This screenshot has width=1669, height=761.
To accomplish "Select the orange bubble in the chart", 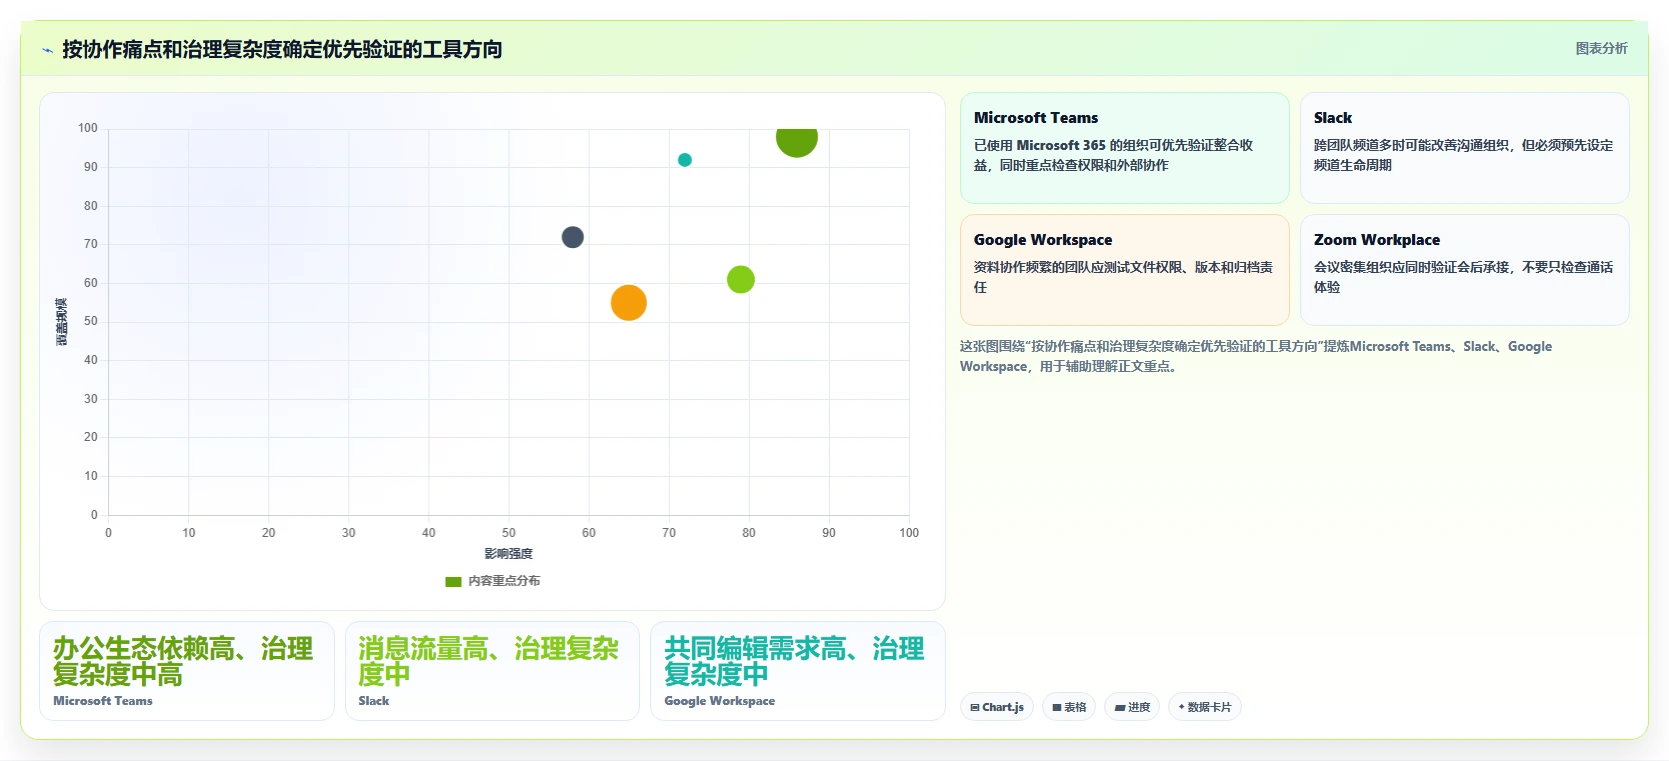I will coord(628,302).
